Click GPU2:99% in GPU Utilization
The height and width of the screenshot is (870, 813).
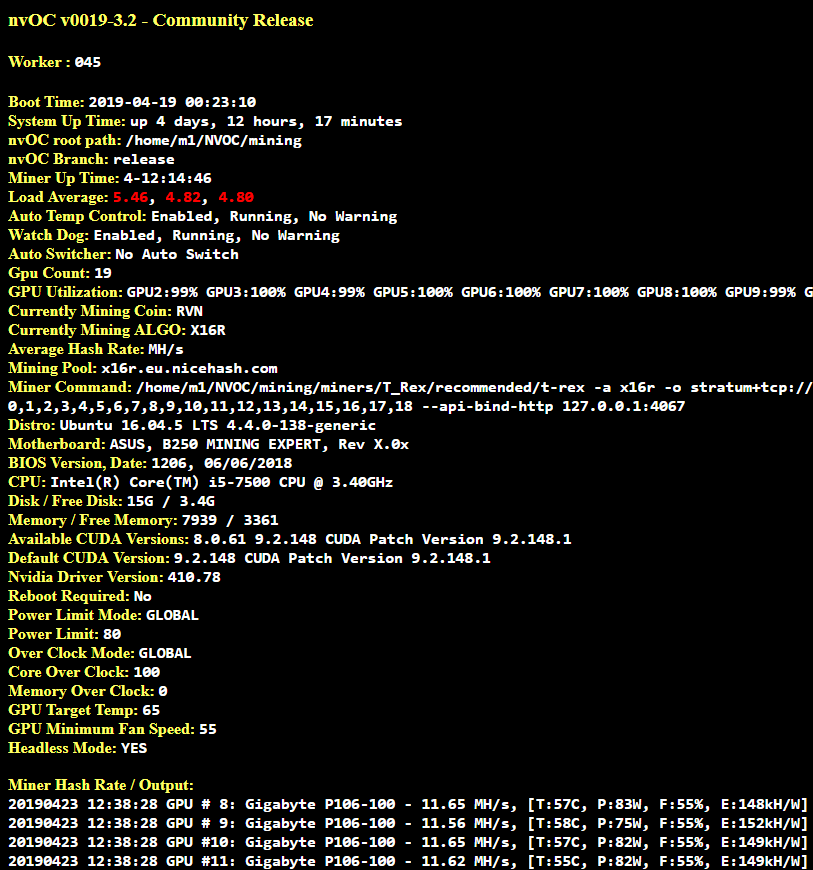tap(162, 292)
